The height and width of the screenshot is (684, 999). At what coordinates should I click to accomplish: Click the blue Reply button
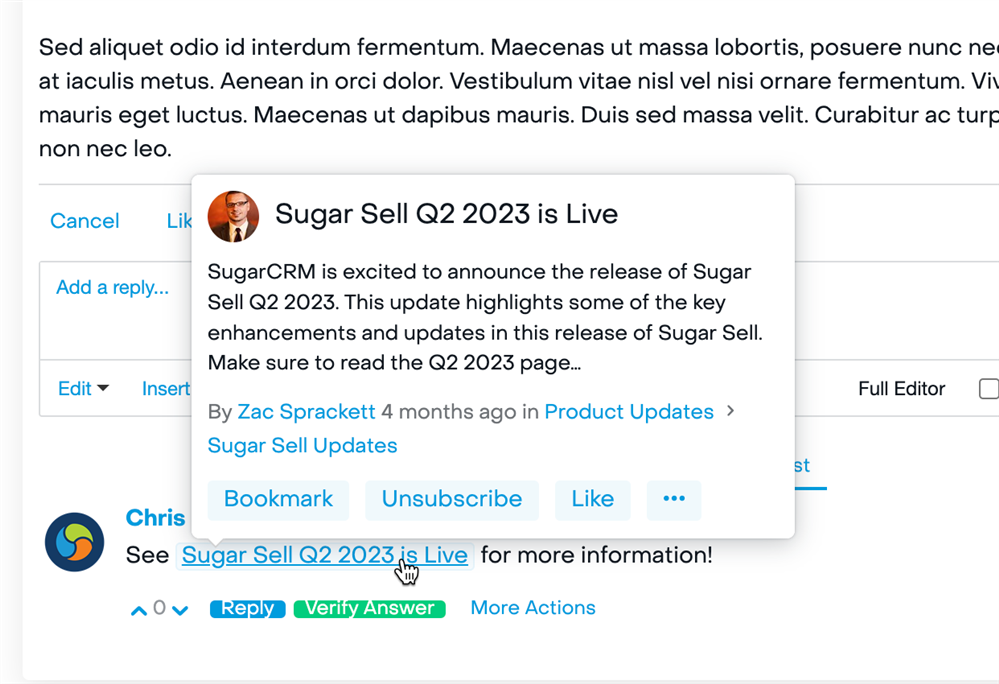coord(247,608)
